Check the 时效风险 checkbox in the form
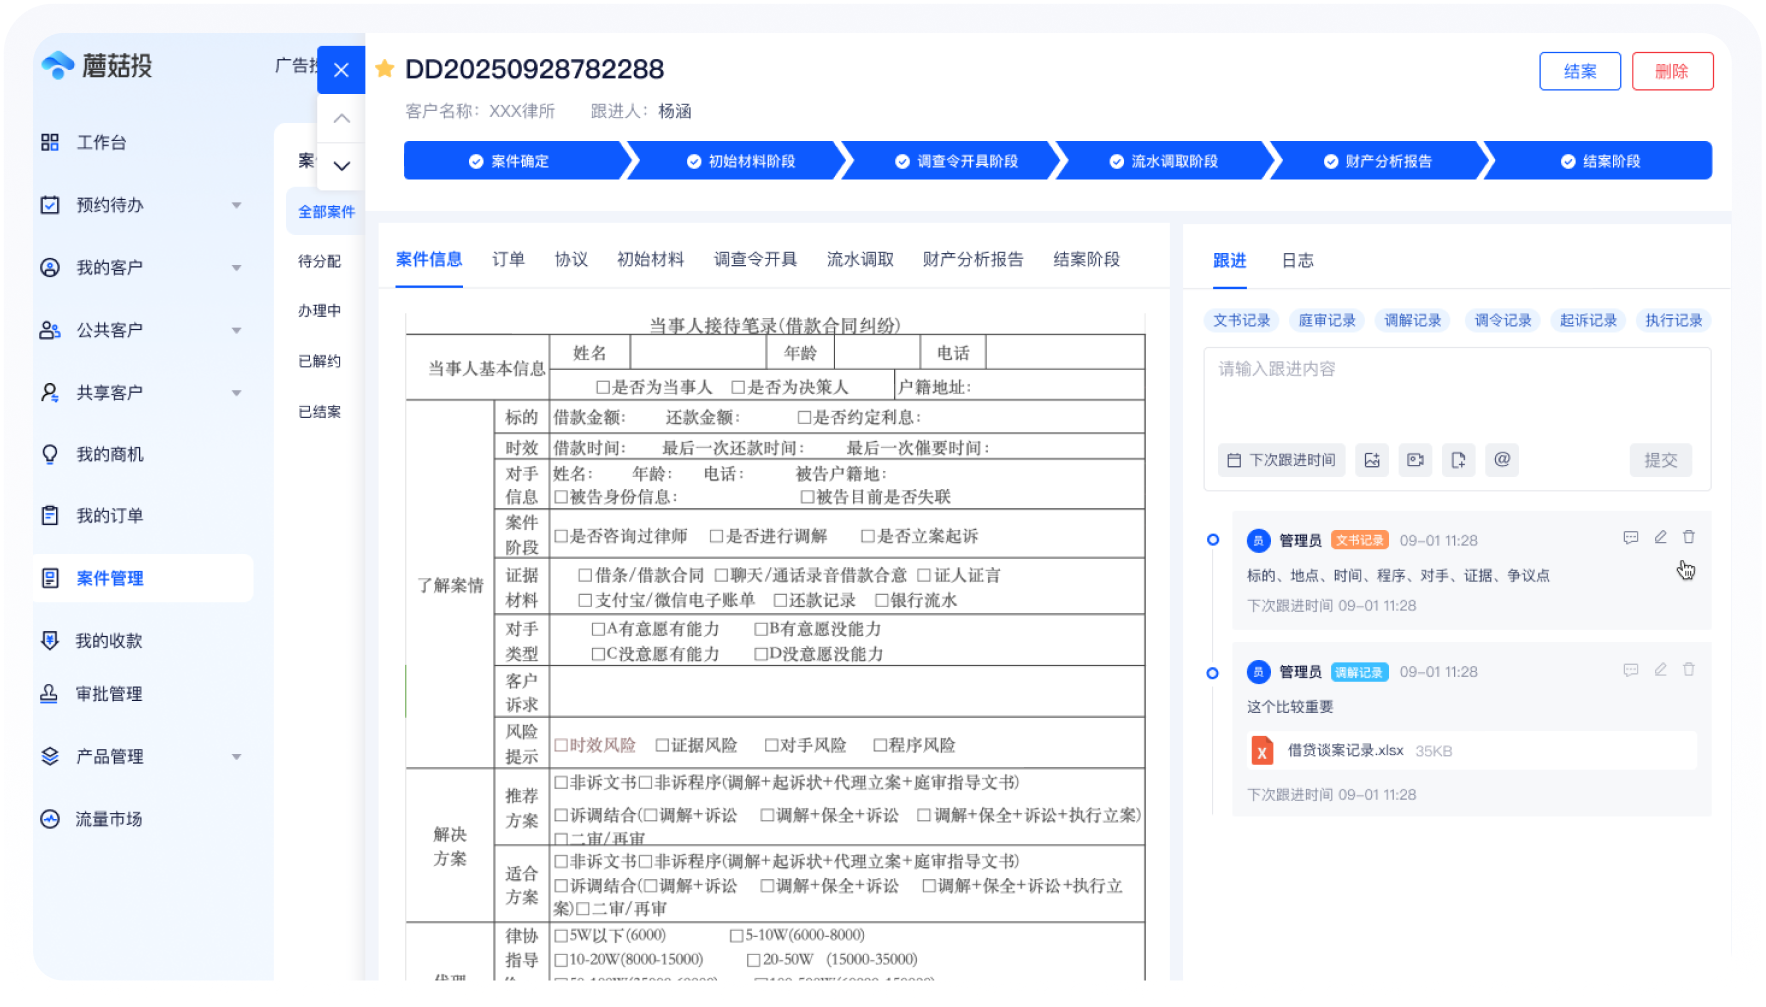Screen dimensions: 1766x1007 point(561,745)
